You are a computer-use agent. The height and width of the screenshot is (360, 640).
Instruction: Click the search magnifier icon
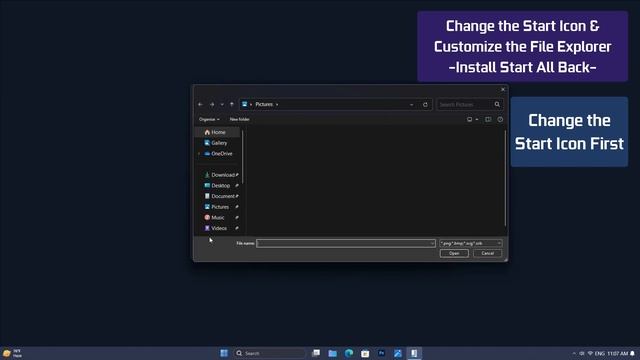click(497, 104)
